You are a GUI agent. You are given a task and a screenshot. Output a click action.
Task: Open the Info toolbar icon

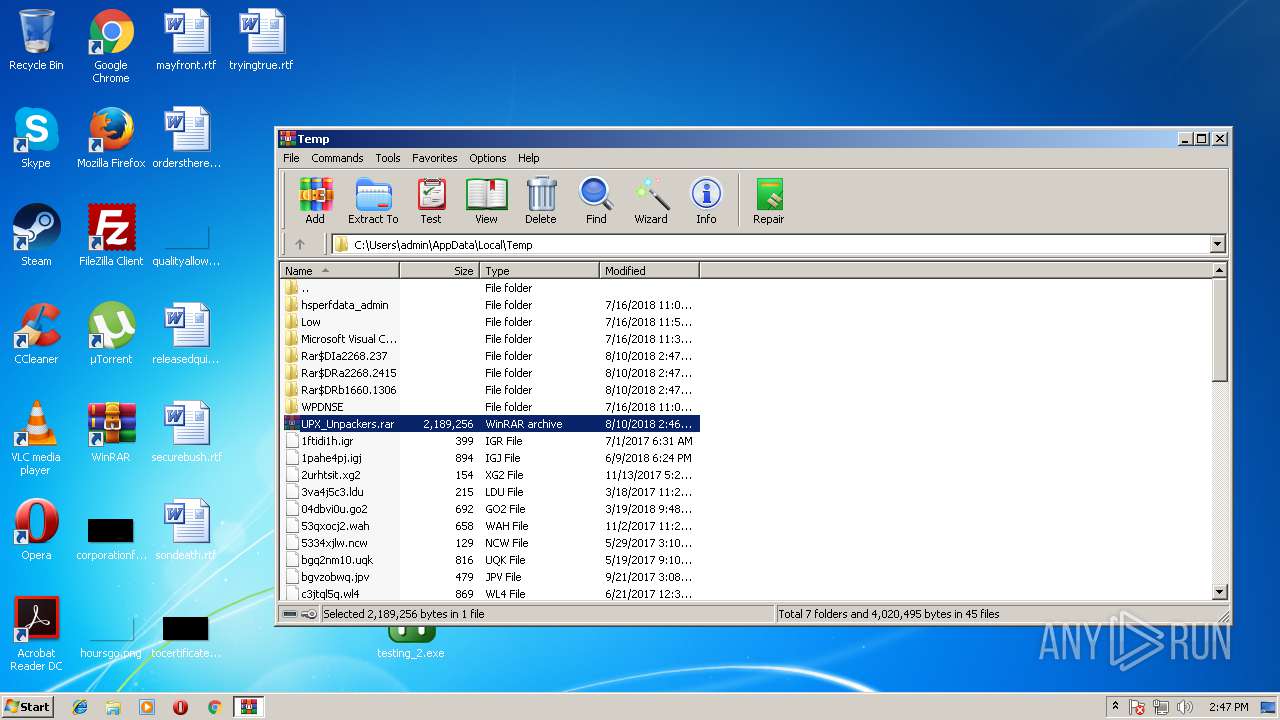click(x=706, y=201)
